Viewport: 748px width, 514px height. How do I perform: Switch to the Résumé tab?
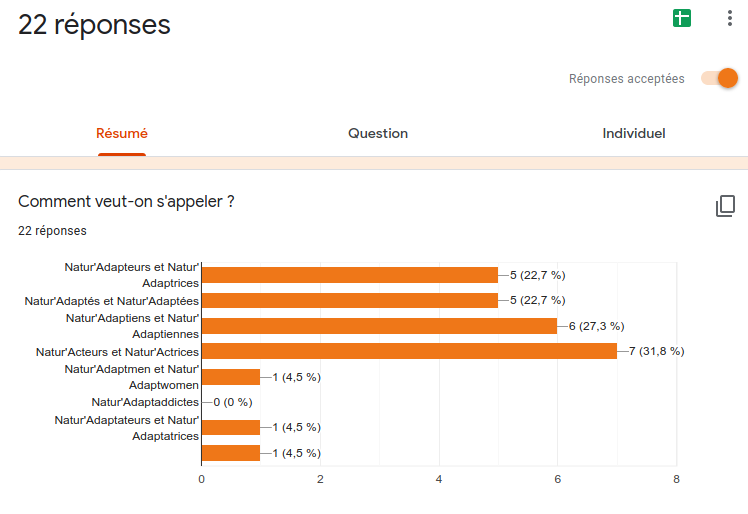[x=122, y=134]
